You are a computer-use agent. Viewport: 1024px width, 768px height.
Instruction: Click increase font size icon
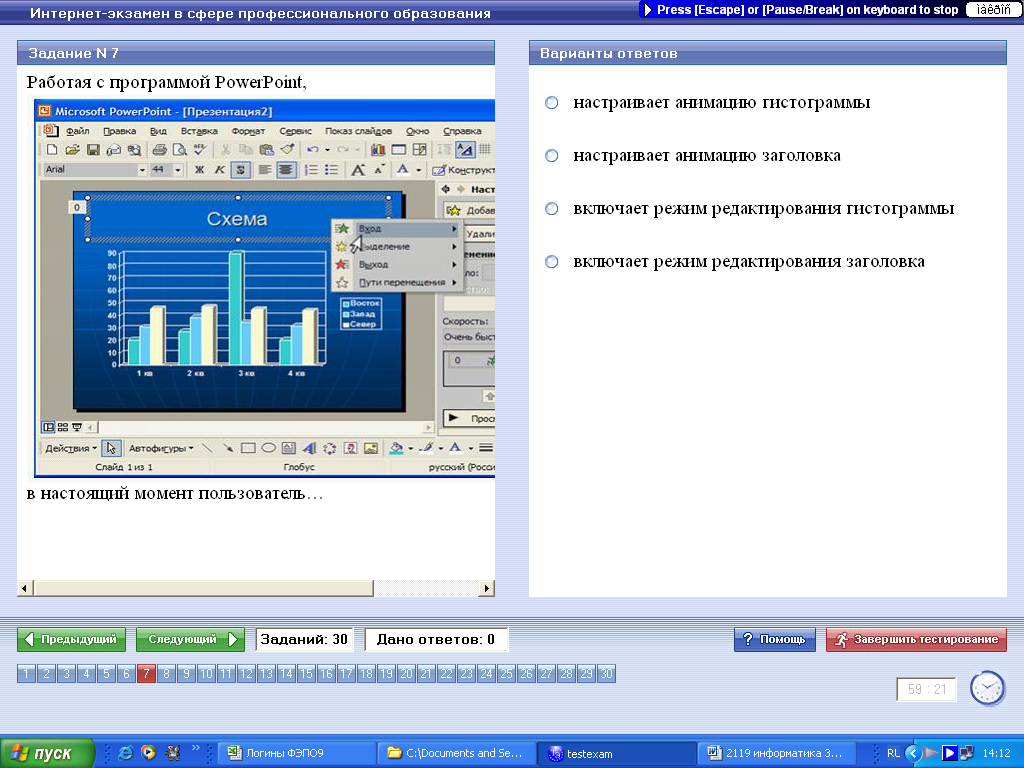click(x=358, y=170)
